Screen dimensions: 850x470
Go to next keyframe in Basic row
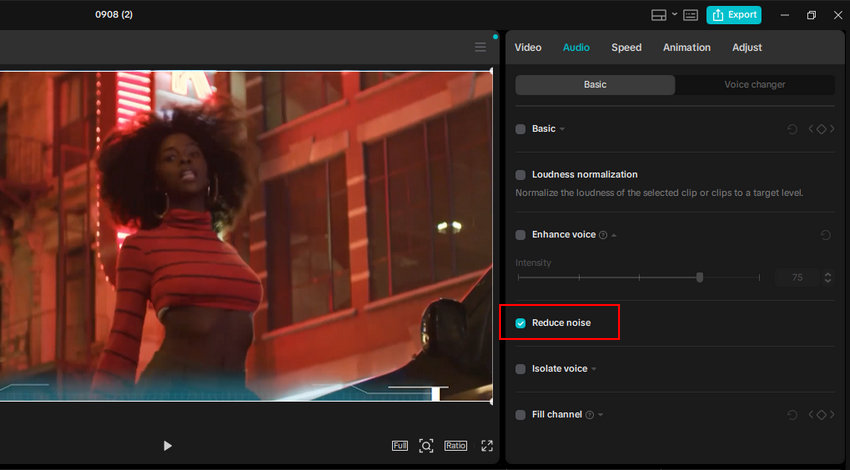pyautogui.click(x=832, y=129)
